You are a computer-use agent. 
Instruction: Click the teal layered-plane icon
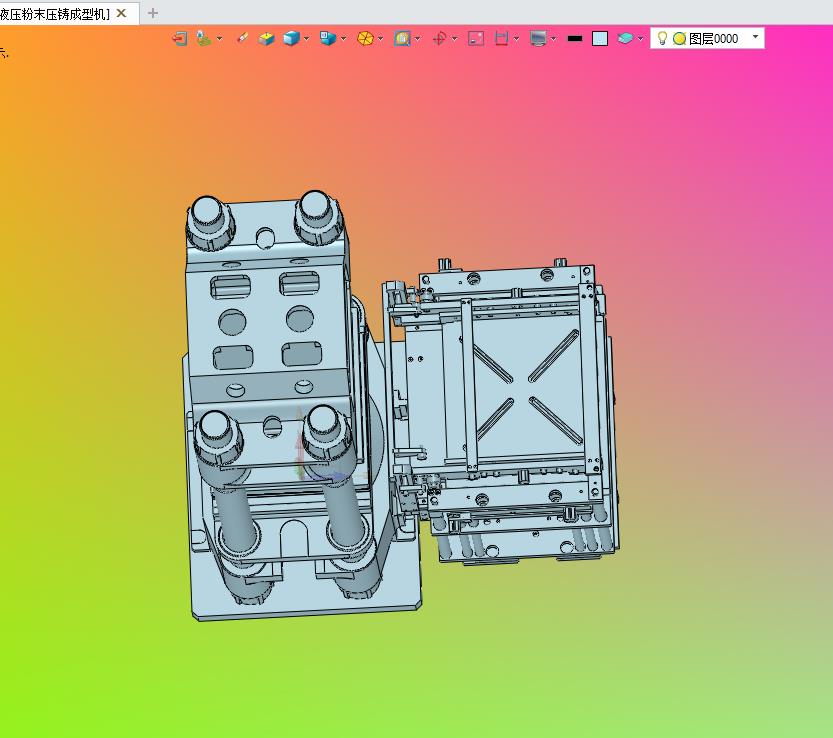click(x=625, y=39)
